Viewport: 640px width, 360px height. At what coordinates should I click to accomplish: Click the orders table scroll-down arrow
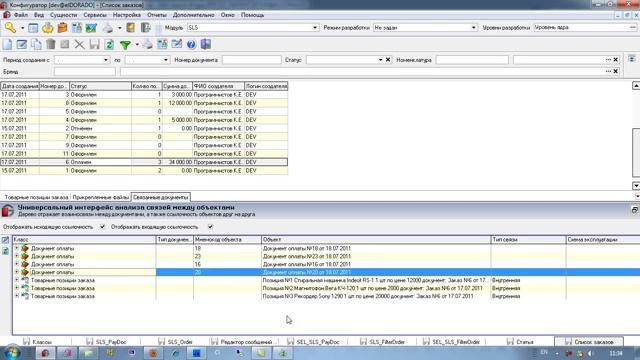point(636,186)
